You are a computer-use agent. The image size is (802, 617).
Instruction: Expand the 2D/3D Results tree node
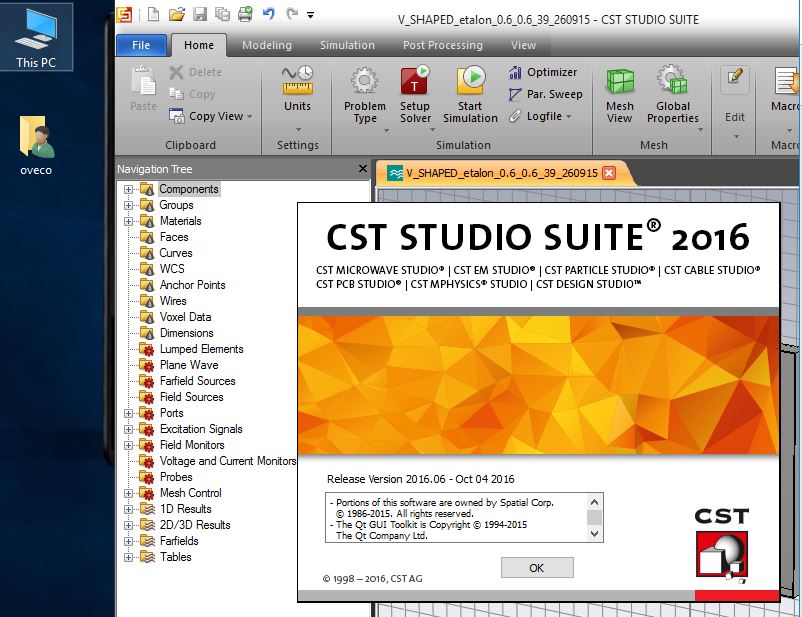pos(128,525)
